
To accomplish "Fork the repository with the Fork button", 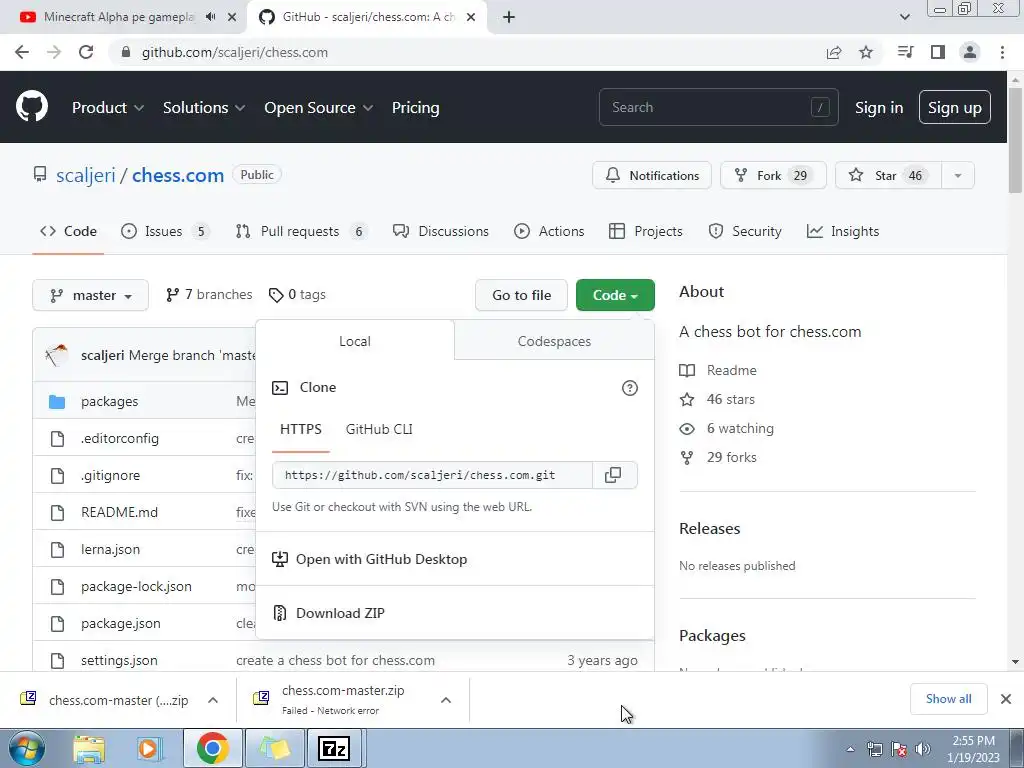I will 773,176.
